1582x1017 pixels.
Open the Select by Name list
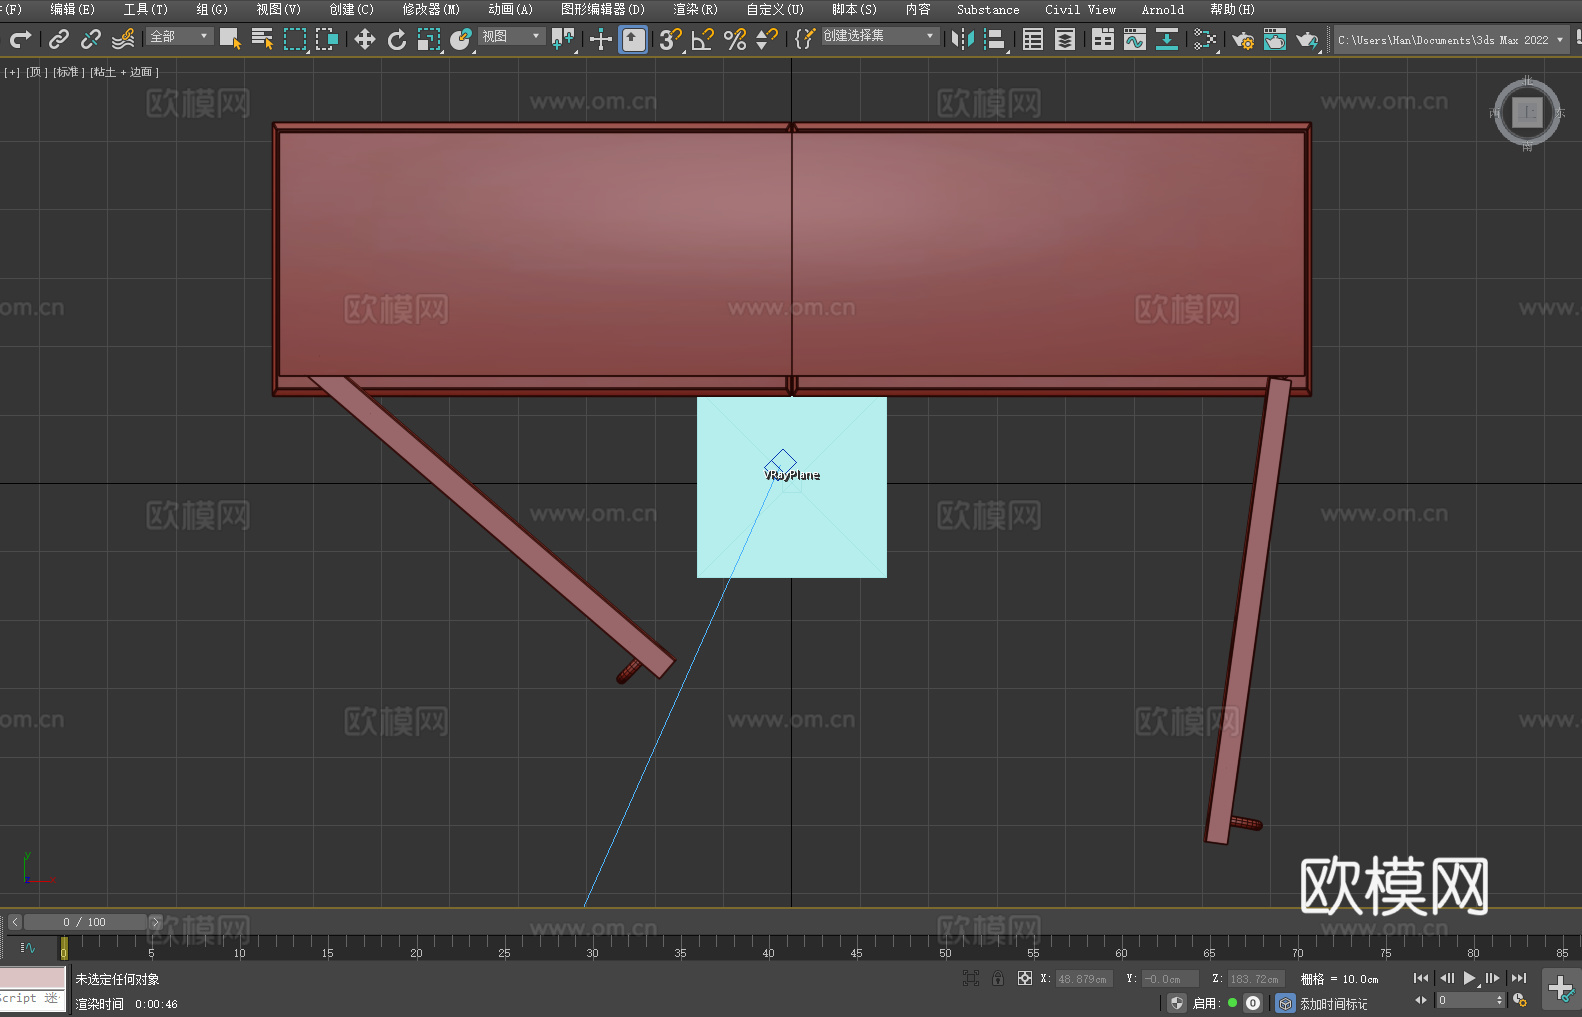(262, 39)
